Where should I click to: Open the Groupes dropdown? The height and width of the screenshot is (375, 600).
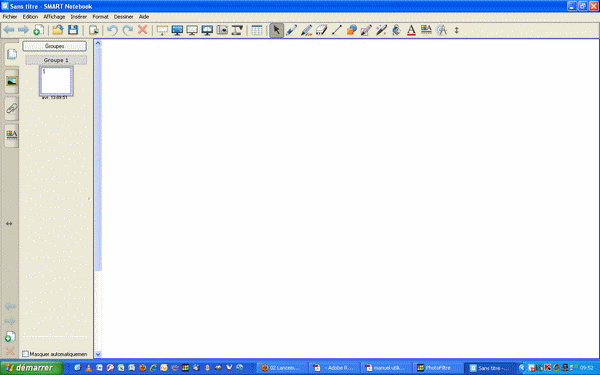pyautogui.click(x=55, y=46)
